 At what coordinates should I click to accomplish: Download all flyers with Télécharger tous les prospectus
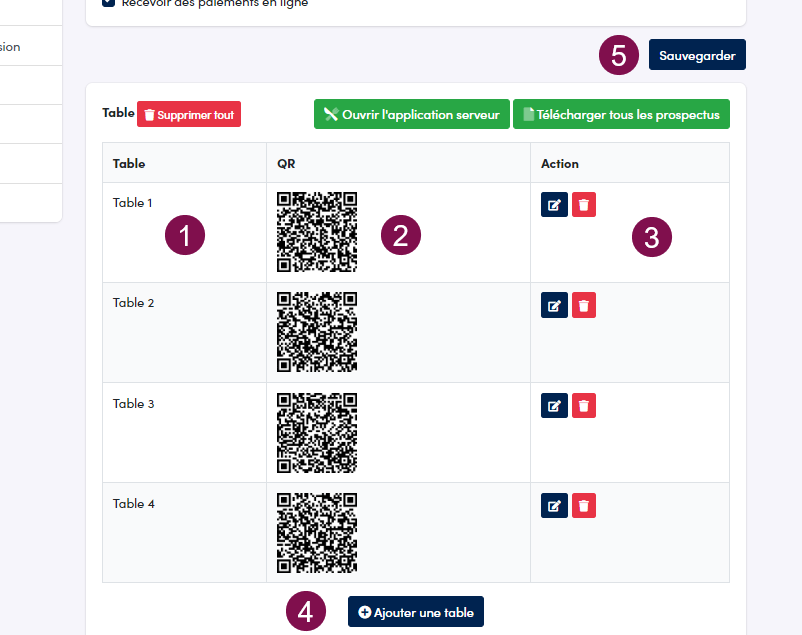621,114
